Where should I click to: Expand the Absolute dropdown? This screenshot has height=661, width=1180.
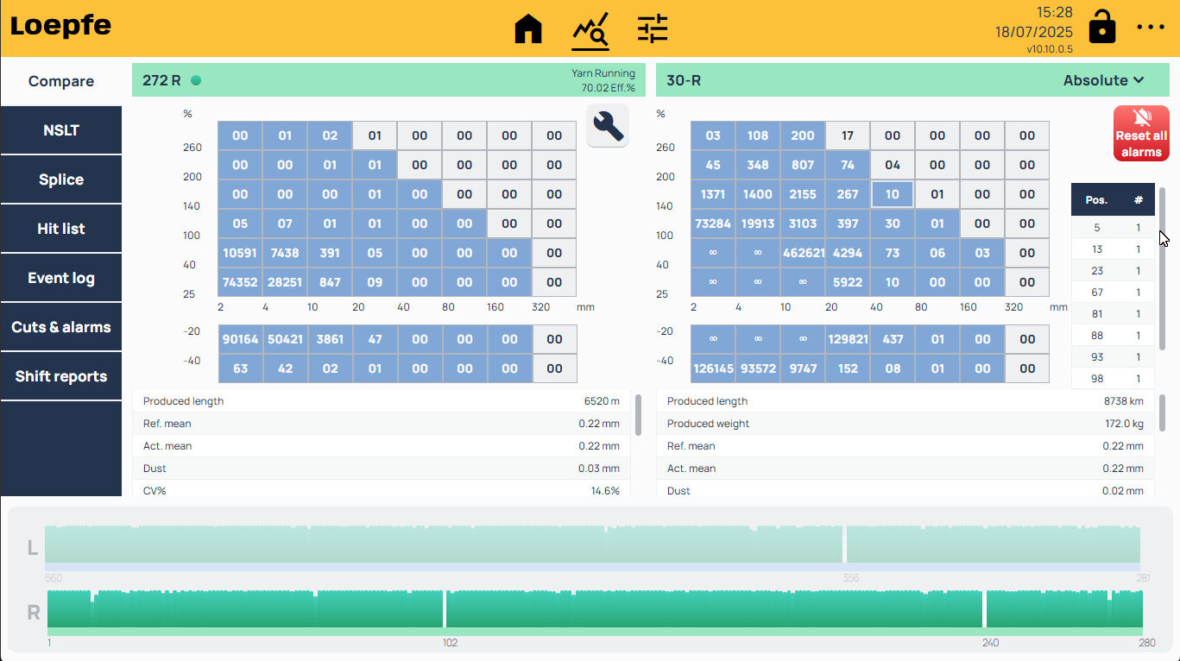(1103, 80)
